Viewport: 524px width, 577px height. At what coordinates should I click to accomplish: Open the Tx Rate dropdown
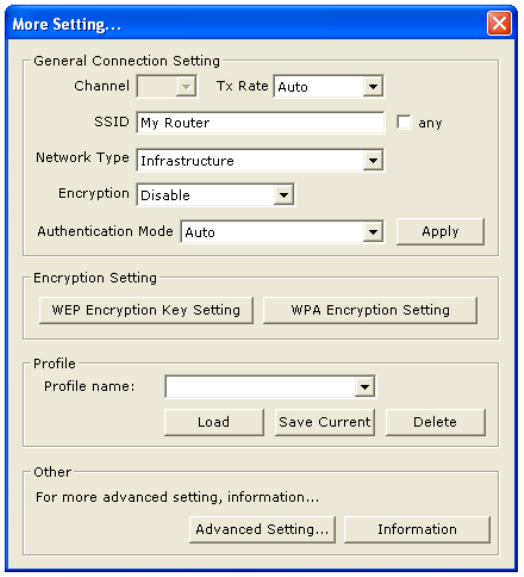click(x=373, y=87)
